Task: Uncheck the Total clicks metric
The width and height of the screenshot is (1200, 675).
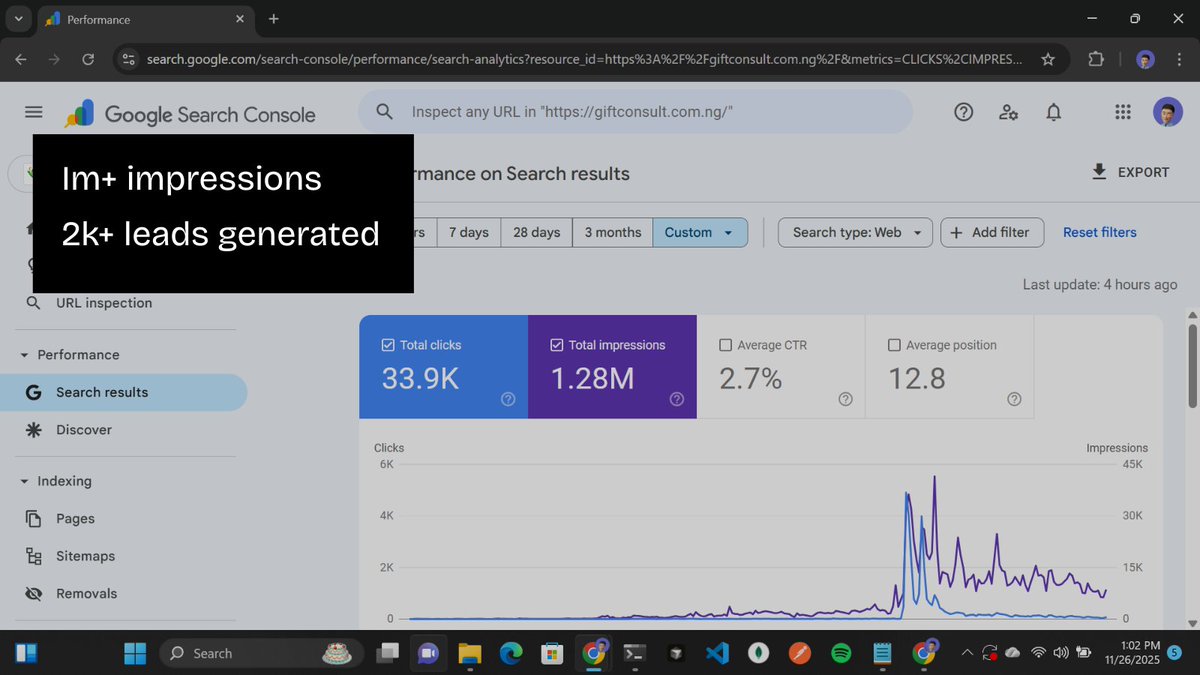Action: [389, 344]
